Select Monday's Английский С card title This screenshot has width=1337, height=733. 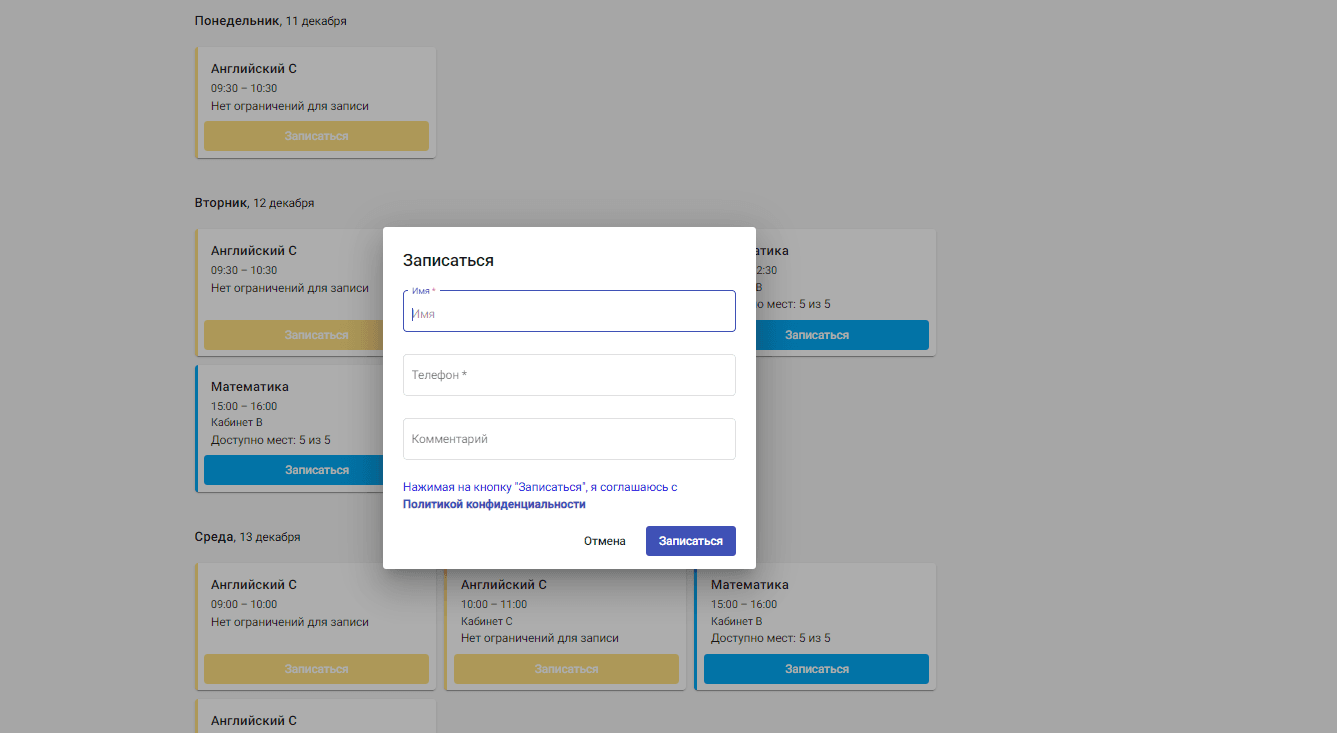point(254,69)
